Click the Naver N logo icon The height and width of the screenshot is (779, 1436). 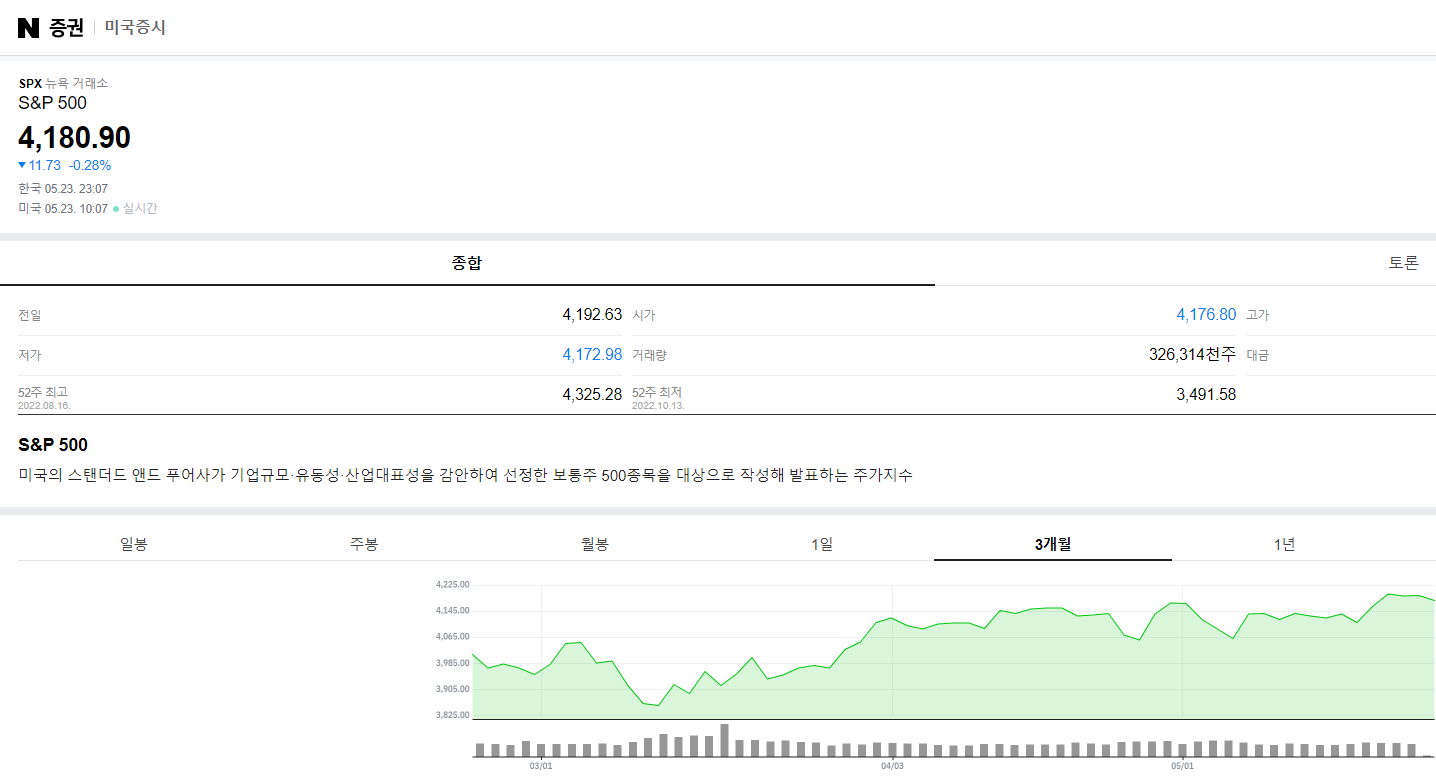coord(28,28)
